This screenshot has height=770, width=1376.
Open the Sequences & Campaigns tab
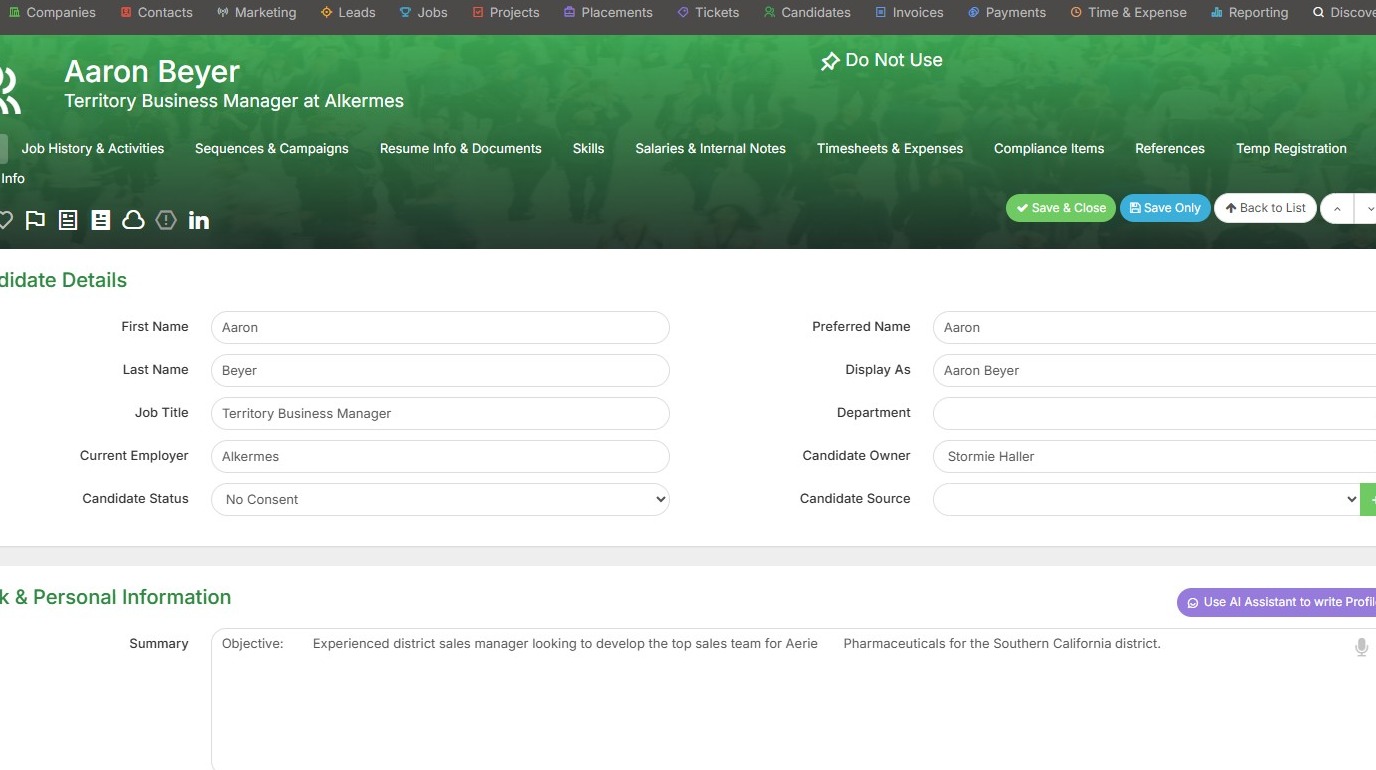[272, 148]
